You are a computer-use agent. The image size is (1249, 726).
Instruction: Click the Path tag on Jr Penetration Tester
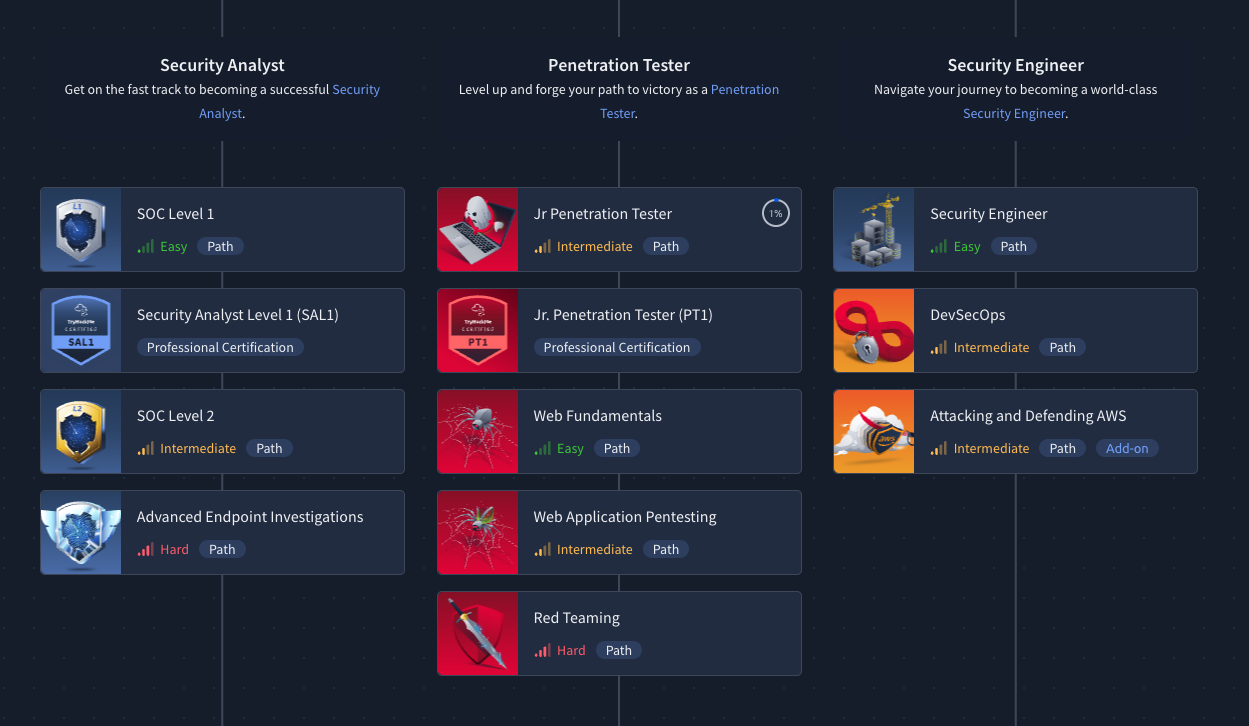pyautogui.click(x=666, y=246)
